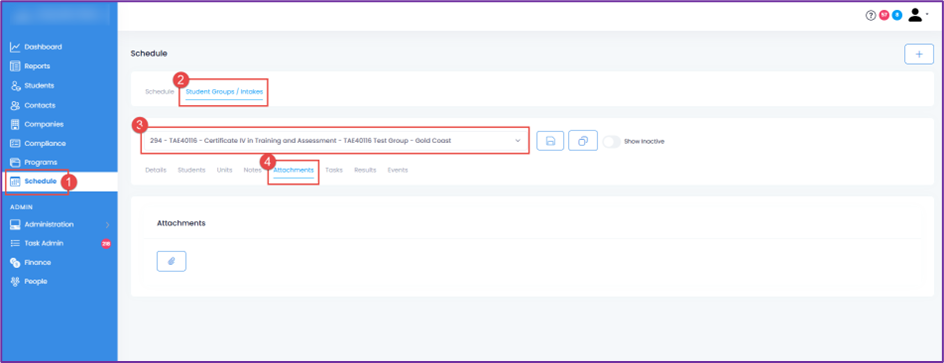944x363 pixels.
Task: Click the Schedule calendar icon
Action: tap(16, 181)
